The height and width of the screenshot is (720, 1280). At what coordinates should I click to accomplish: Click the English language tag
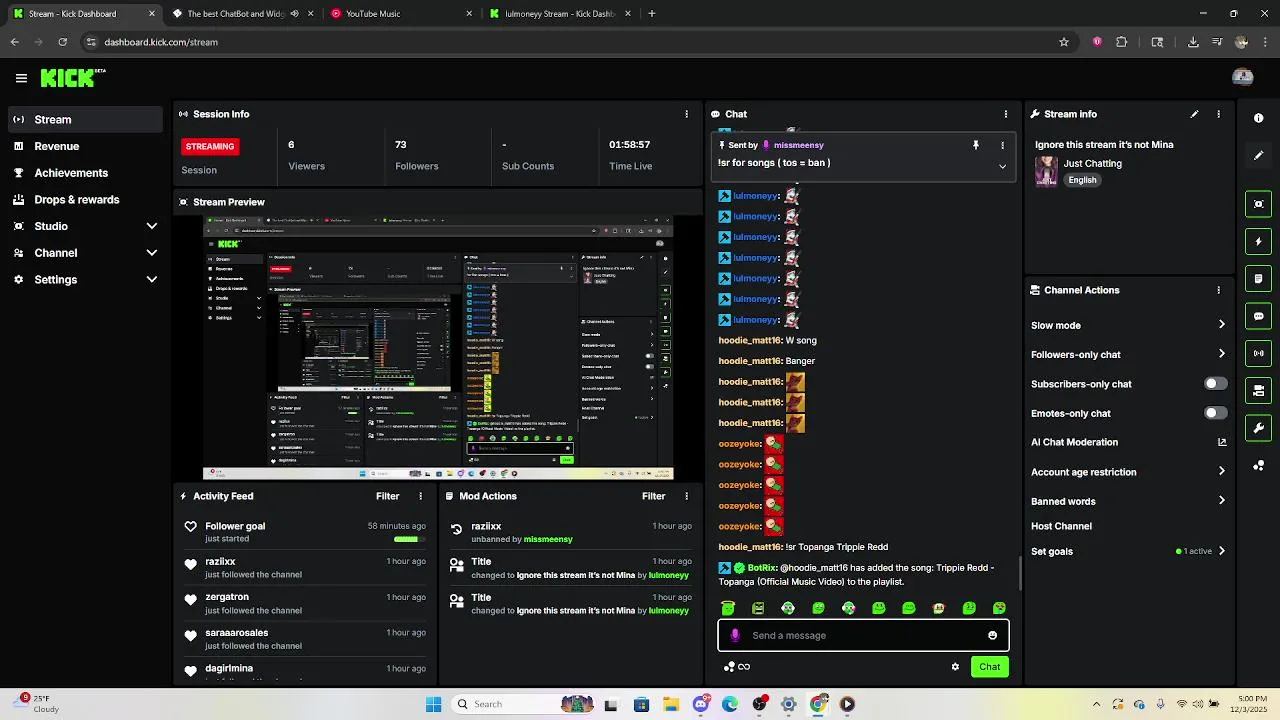1082,180
